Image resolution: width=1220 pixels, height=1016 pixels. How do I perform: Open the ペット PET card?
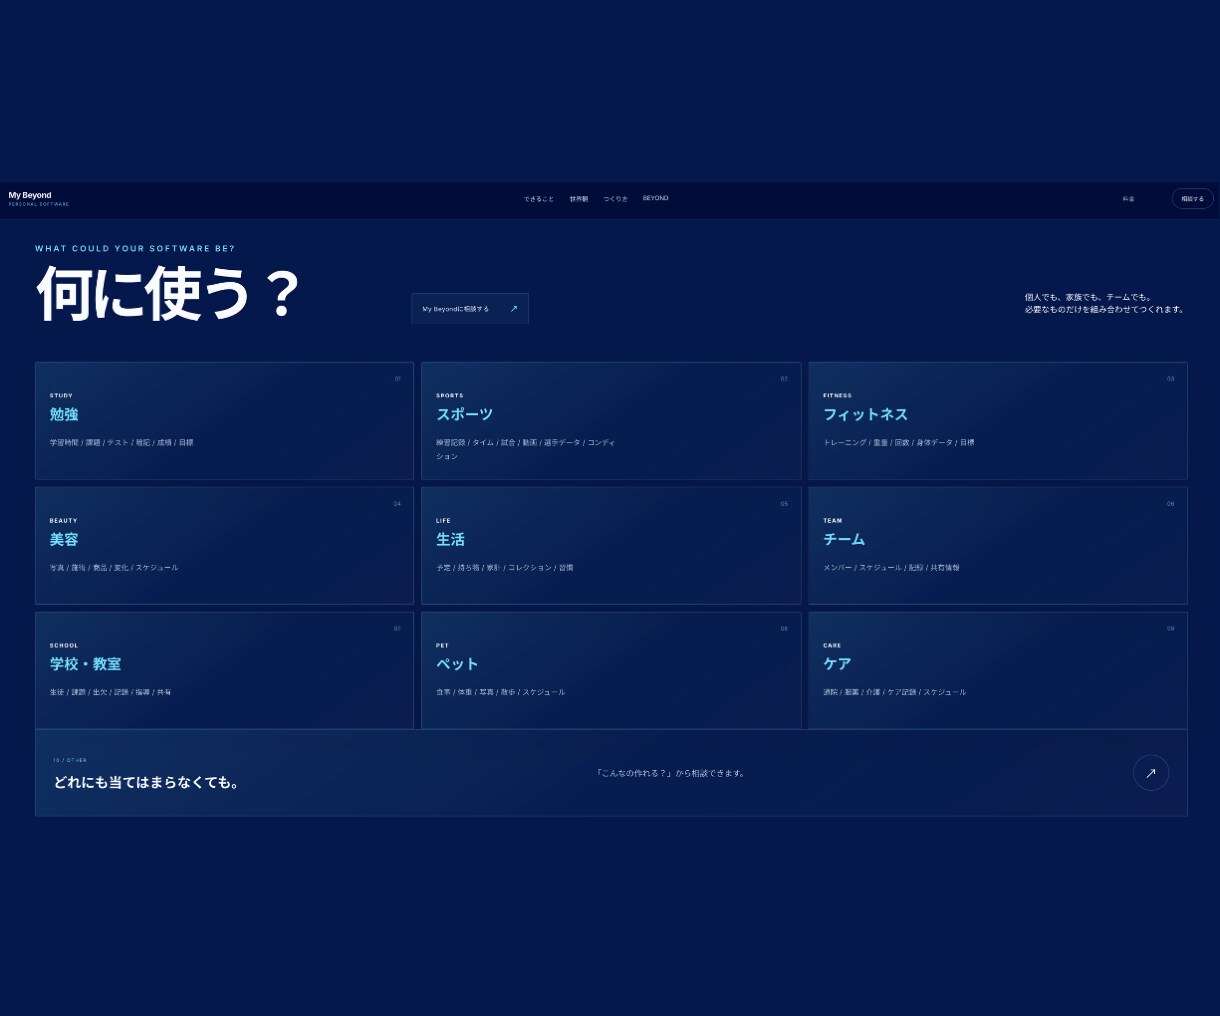point(611,670)
